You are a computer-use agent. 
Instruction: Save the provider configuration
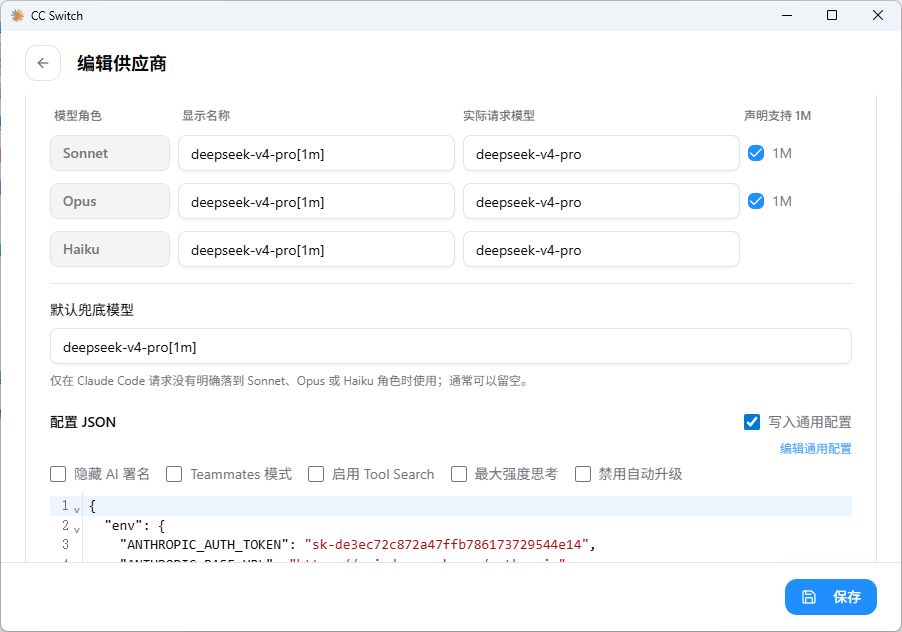[x=831, y=597]
